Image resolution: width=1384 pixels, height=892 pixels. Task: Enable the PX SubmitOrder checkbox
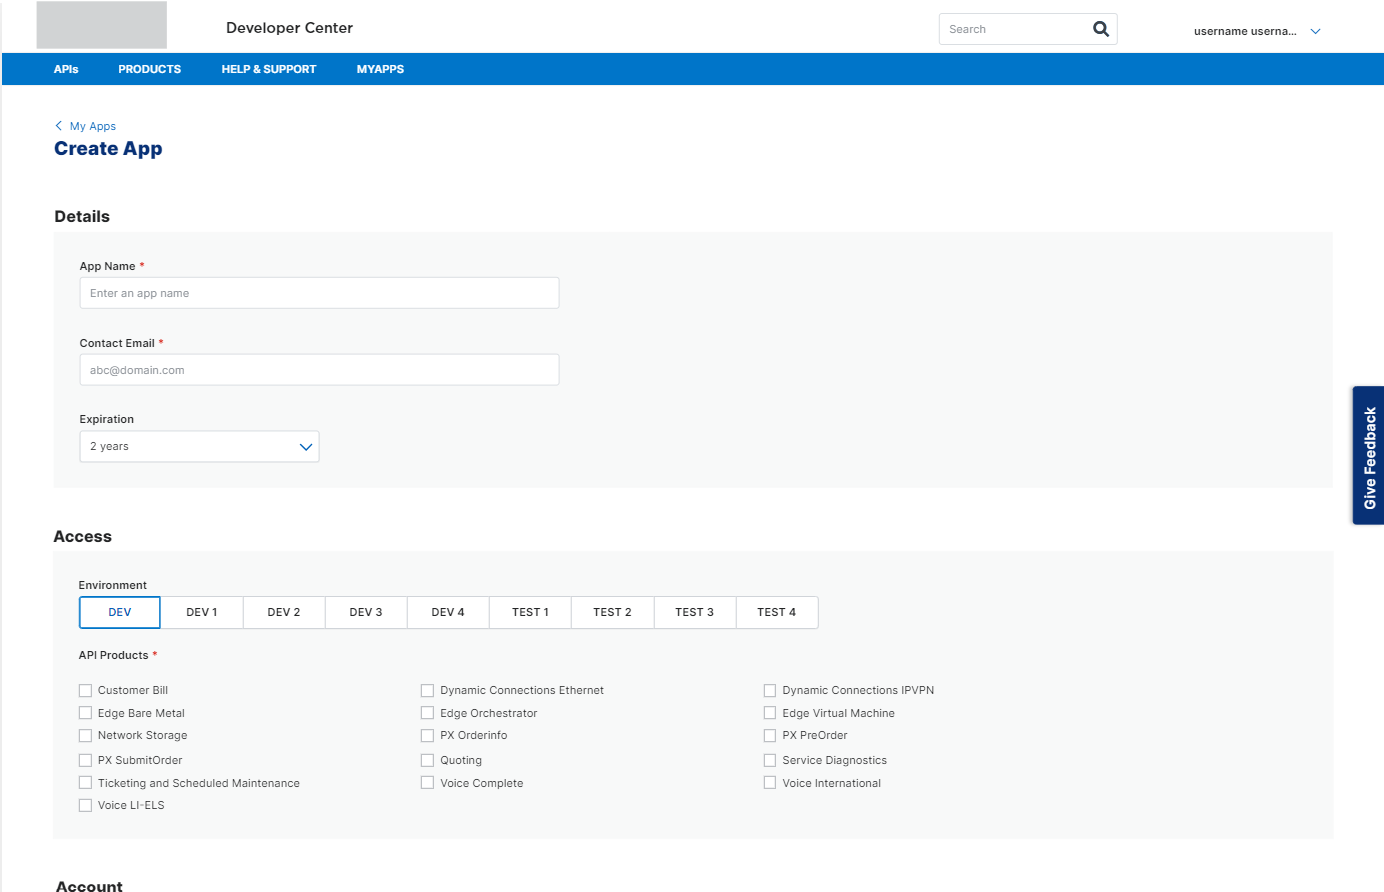[x=85, y=760]
